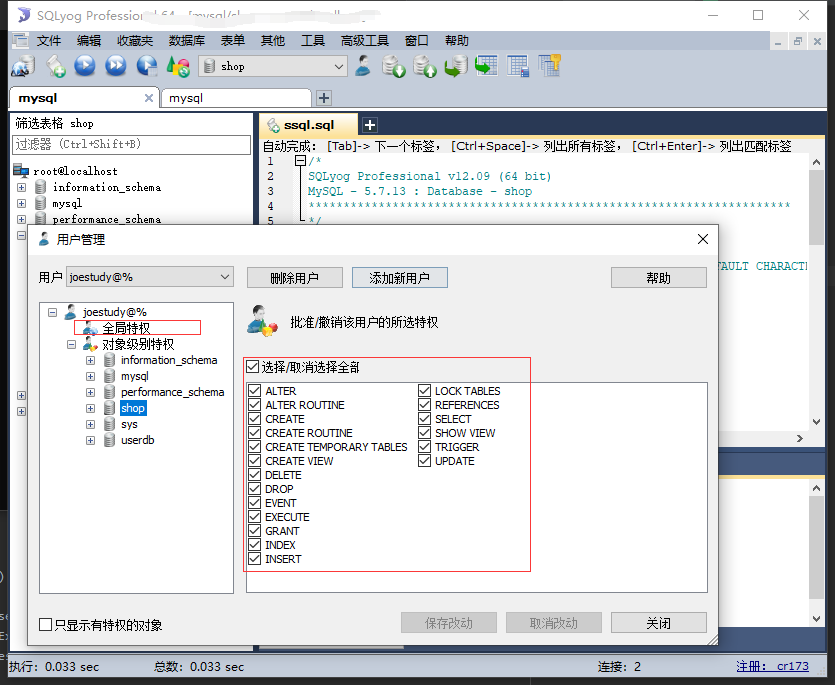Run the execute query play icon
Viewport: 835px width, 685px height.
pos(85,66)
